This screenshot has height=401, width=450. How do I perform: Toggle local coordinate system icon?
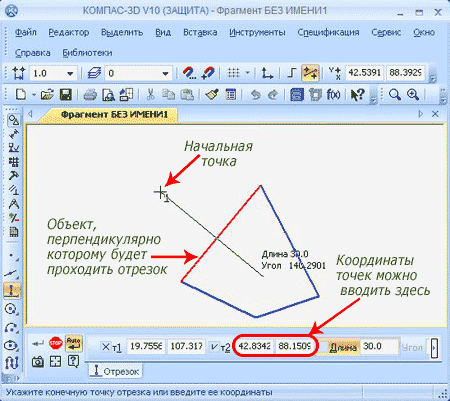coord(267,73)
